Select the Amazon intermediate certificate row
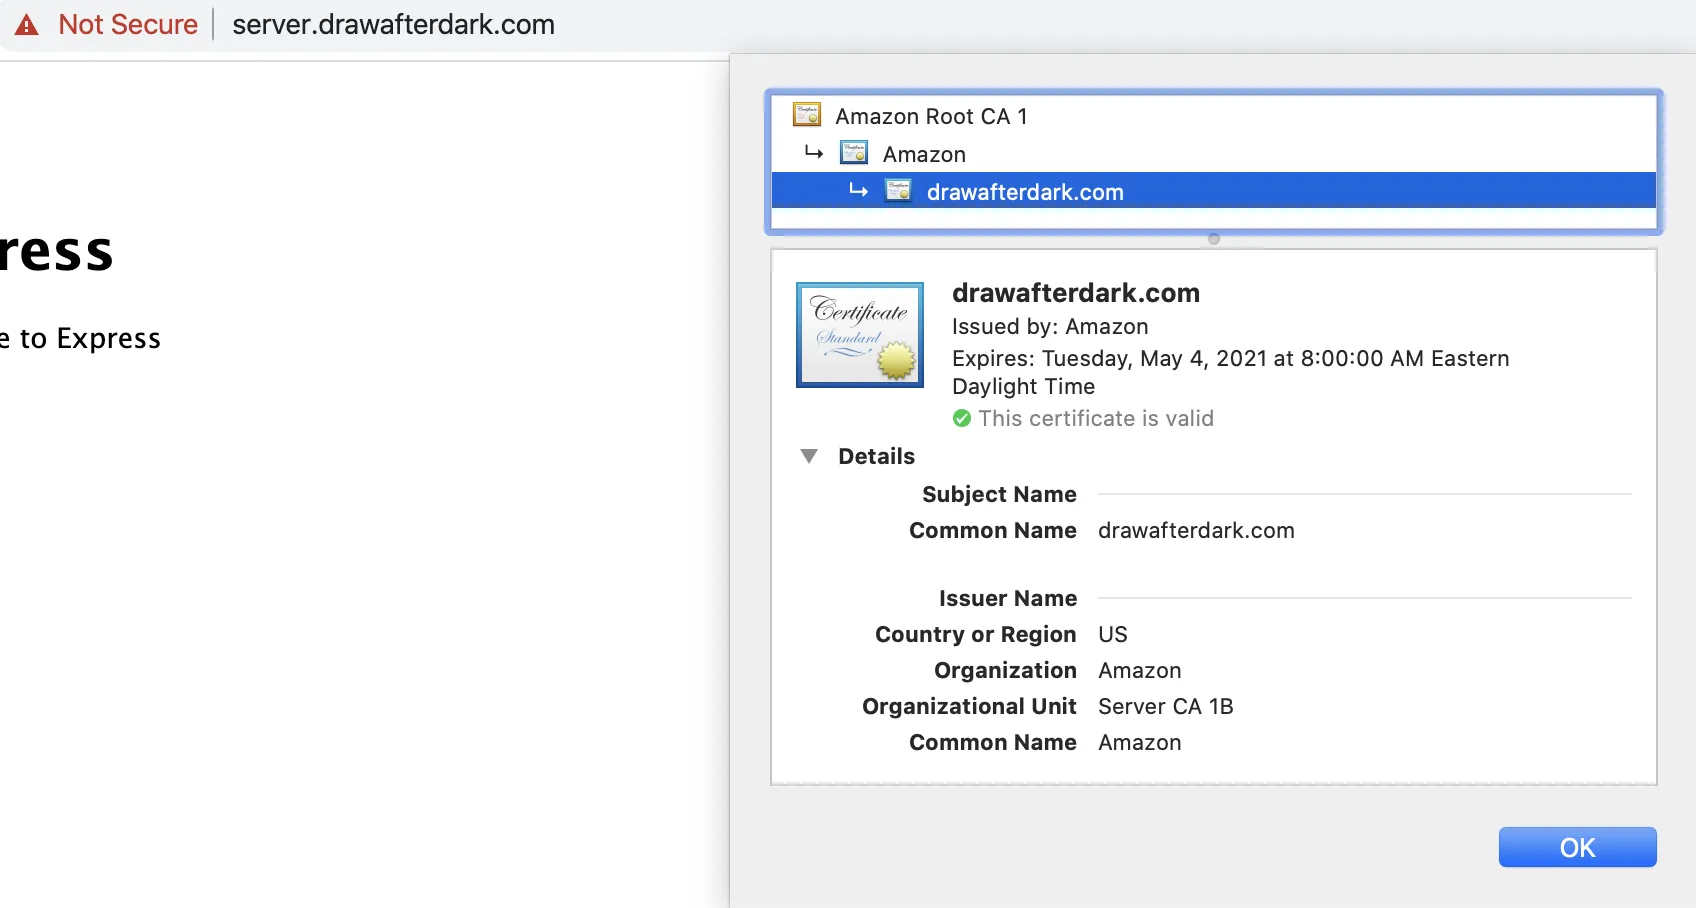Screen dimensions: 1696x908 coord(1214,154)
